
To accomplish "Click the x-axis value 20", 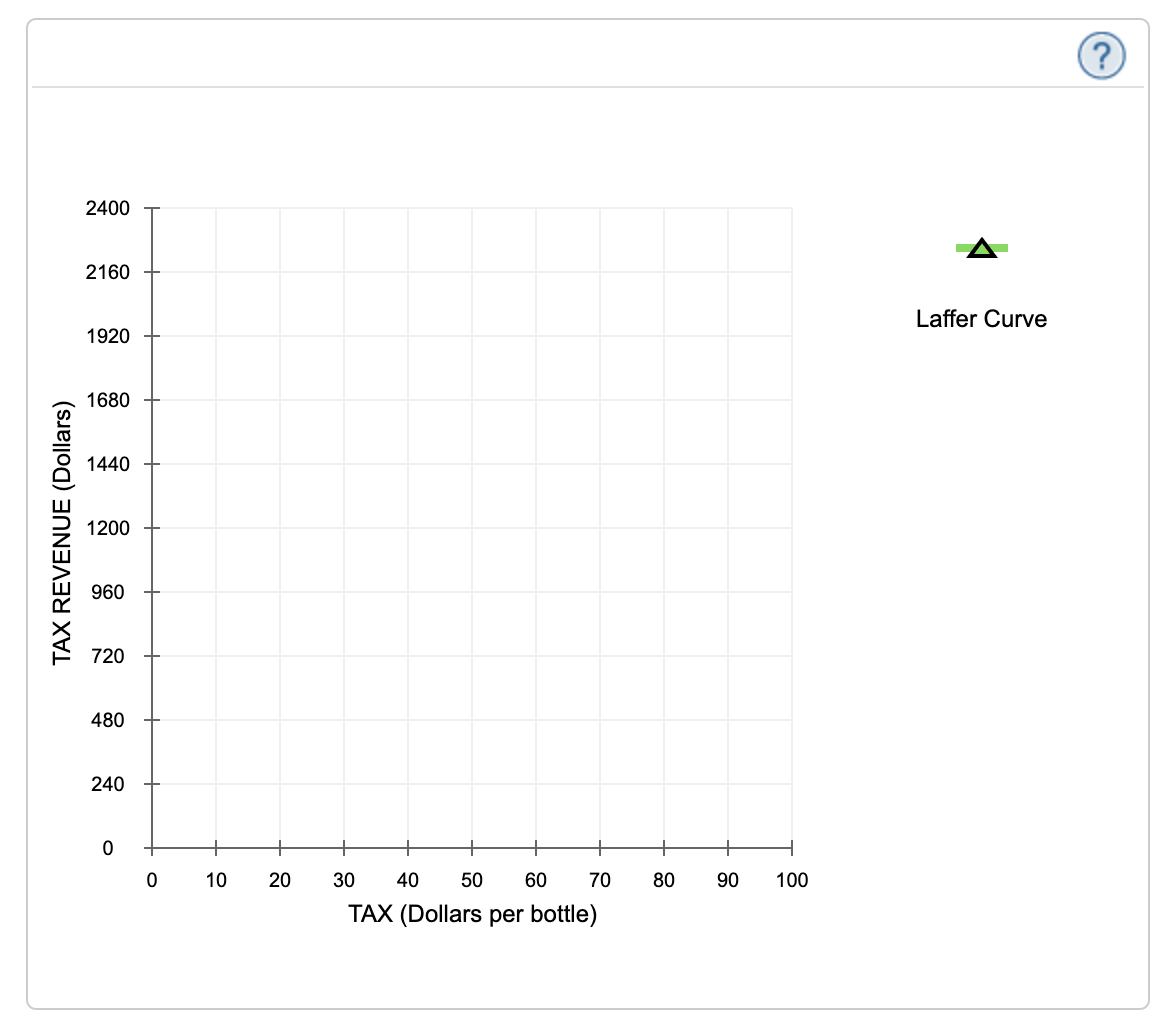I will tap(280, 880).
